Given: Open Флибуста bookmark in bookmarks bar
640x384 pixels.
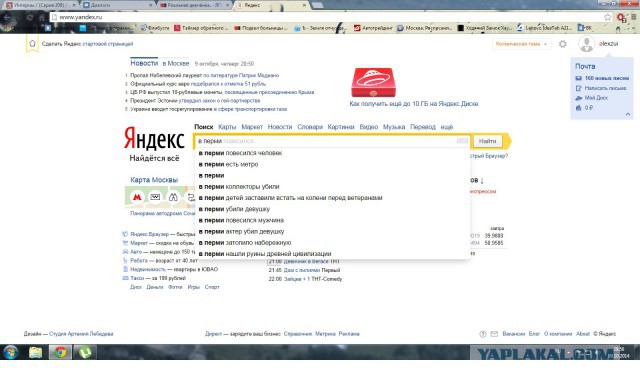Looking at the screenshot, I should [x=155, y=28].
